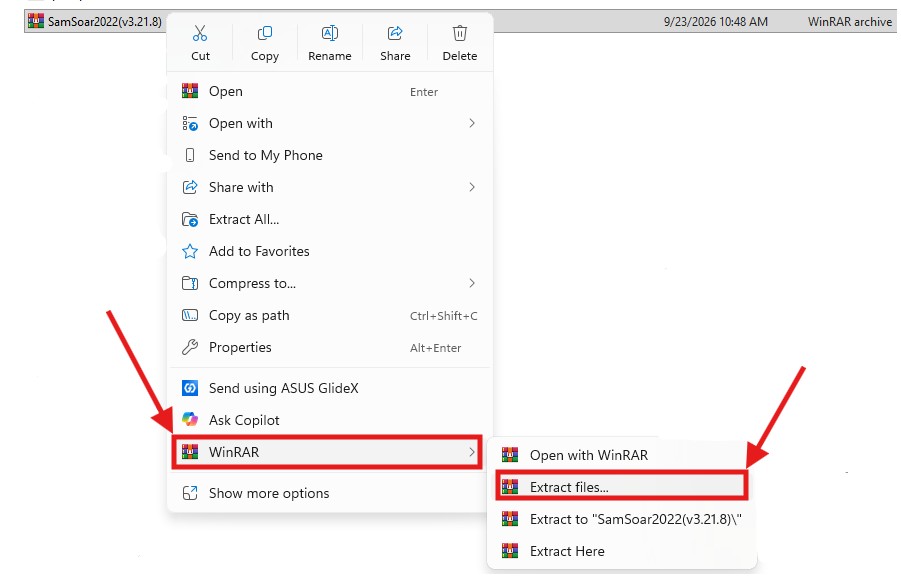Open Properties from context menu
Image resolution: width=901 pixels, height=584 pixels.
[330, 347]
